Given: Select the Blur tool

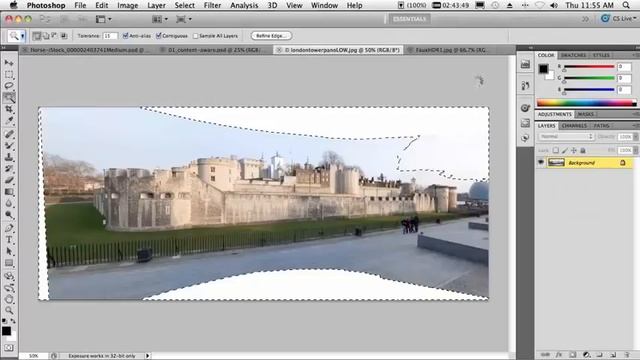Looking at the screenshot, I should coord(9,203).
